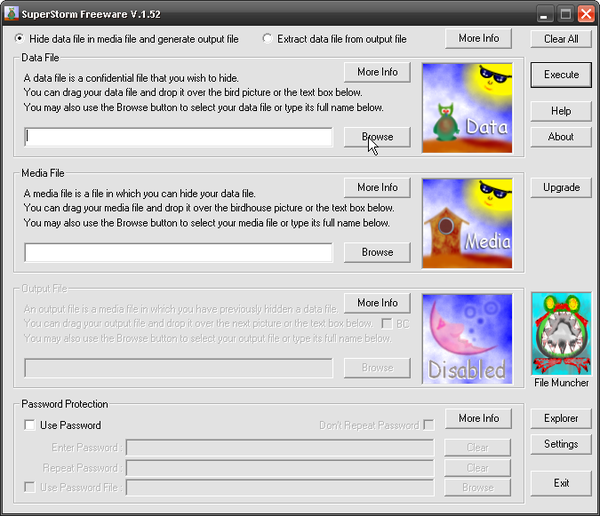The width and height of the screenshot is (600, 516).
Task: Click Clear next to Enter Password
Action: (x=478, y=447)
